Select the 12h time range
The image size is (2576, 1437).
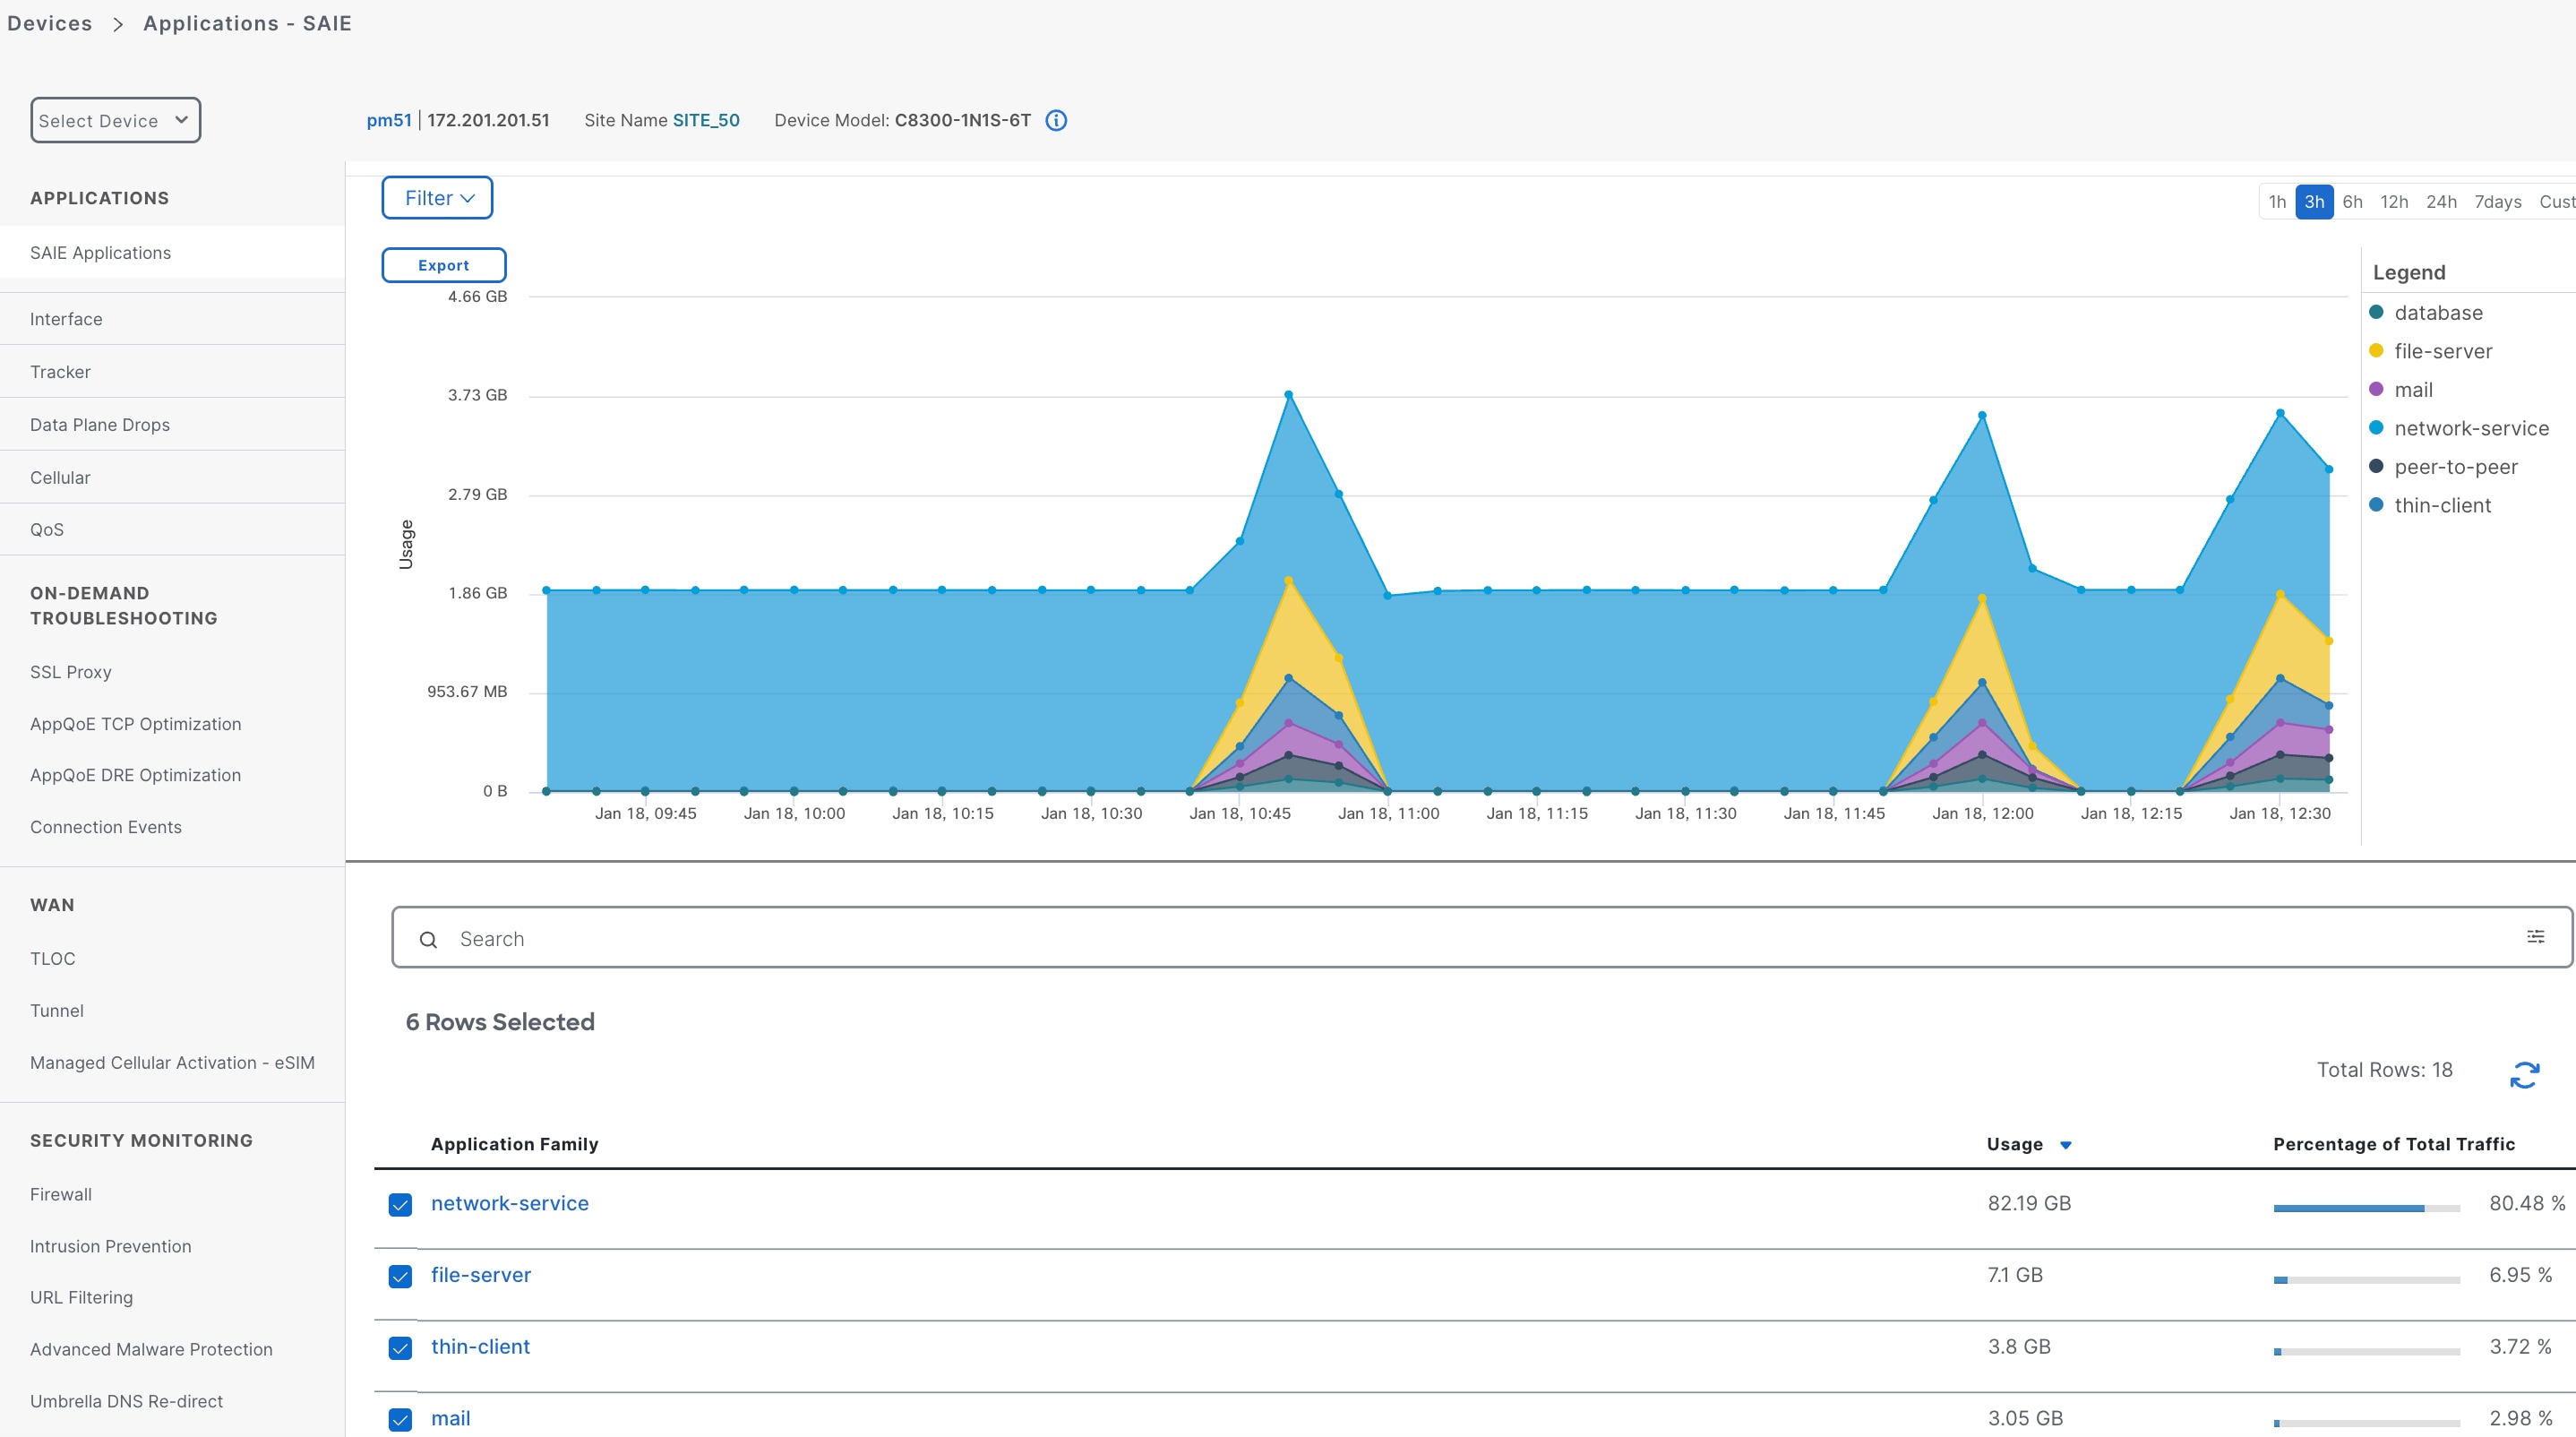[x=2393, y=202]
